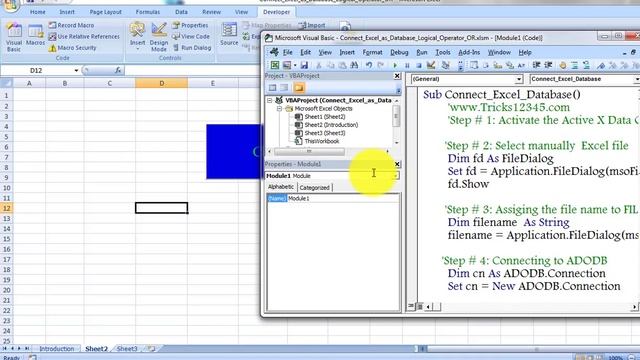Image resolution: width=640 pixels, height=360 pixels.
Task: Click Import in XML group
Action: pyautogui.click(x=312, y=25)
